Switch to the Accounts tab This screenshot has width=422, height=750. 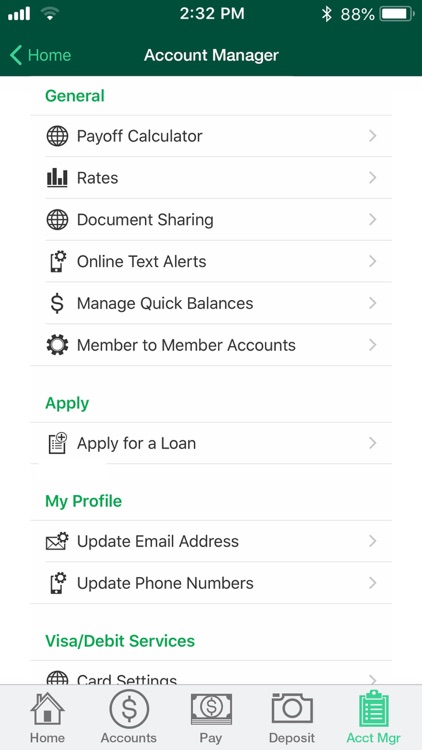point(129,718)
